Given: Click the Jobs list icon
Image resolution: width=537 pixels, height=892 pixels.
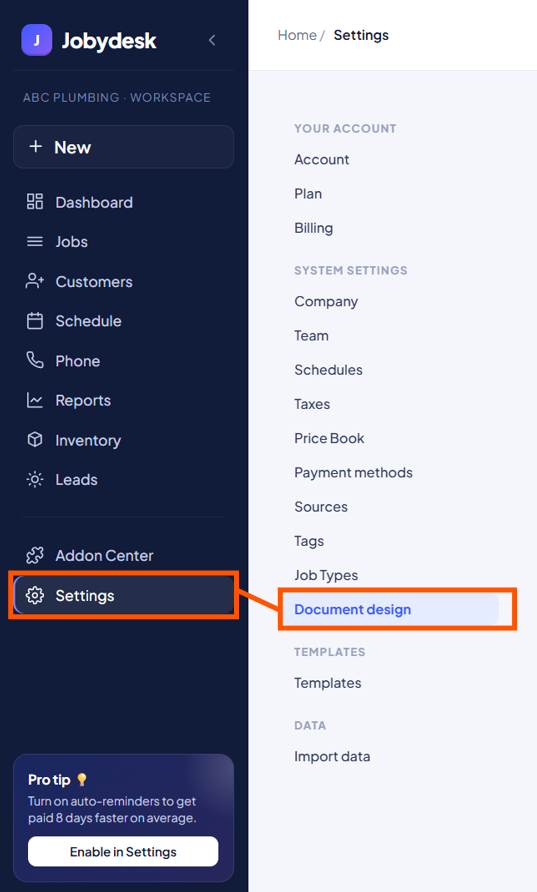Looking at the screenshot, I should 35,241.
